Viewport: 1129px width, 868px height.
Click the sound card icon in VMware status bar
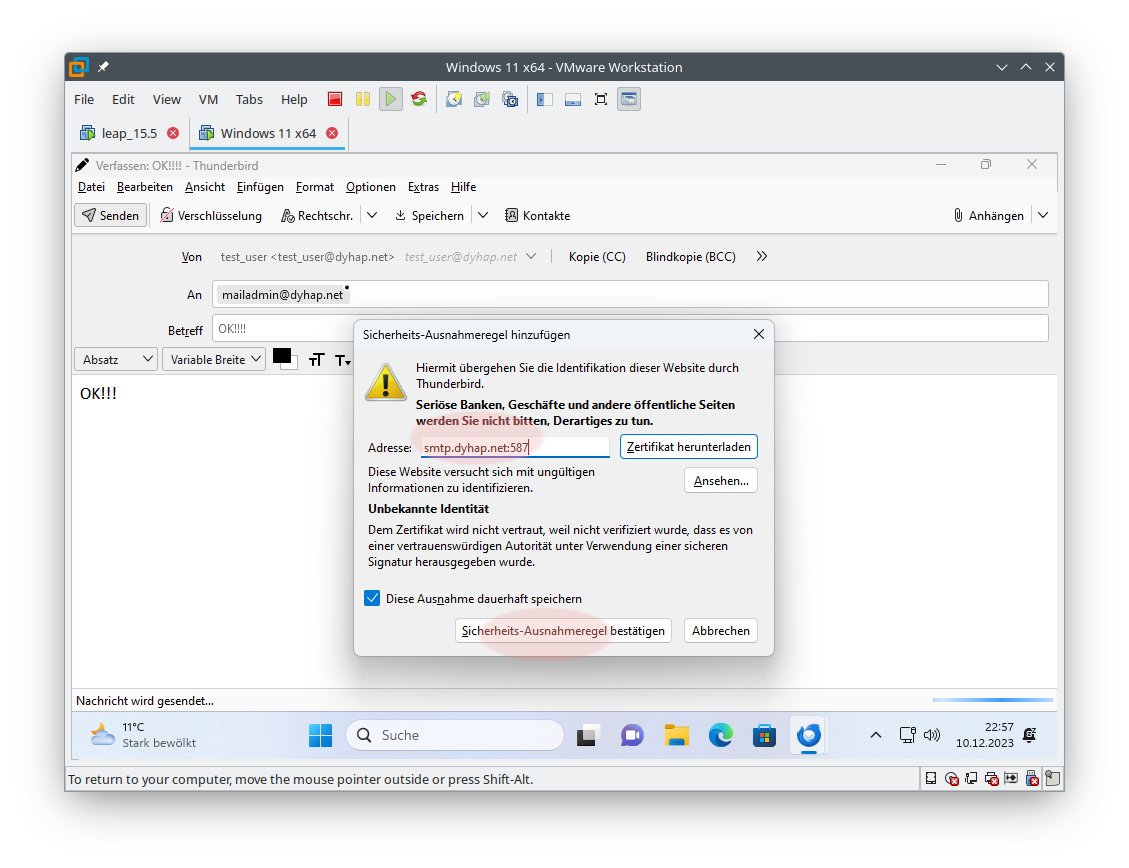click(x=1012, y=778)
